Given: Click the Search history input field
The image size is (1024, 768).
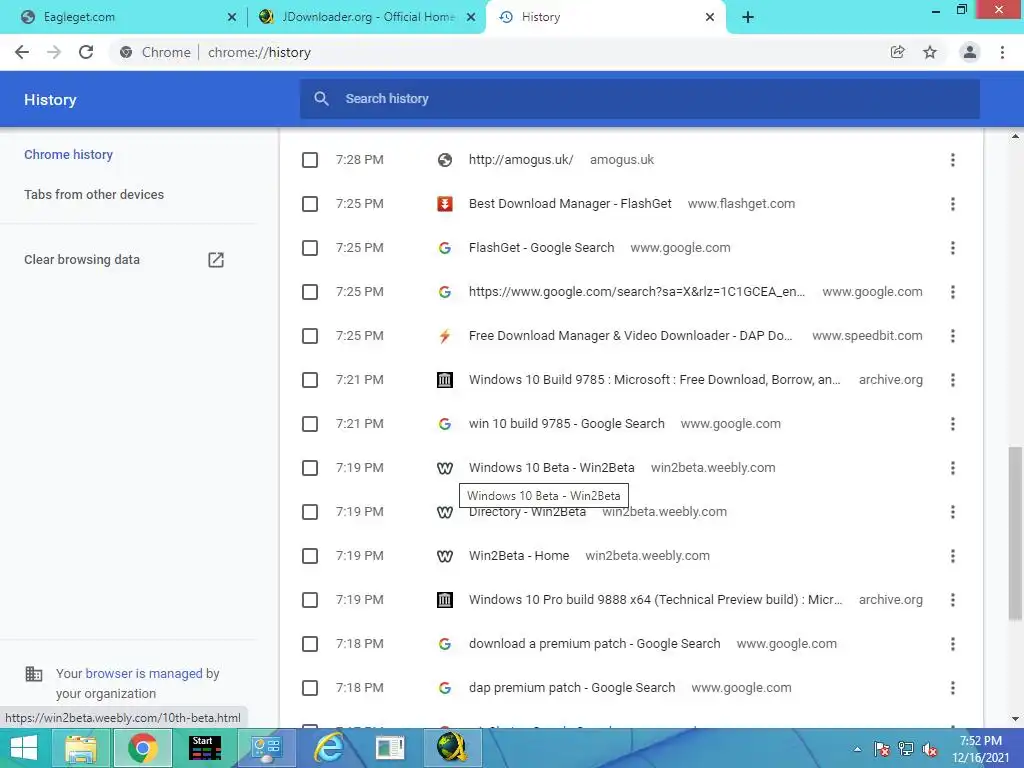Looking at the screenshot, I should [640, 99].
